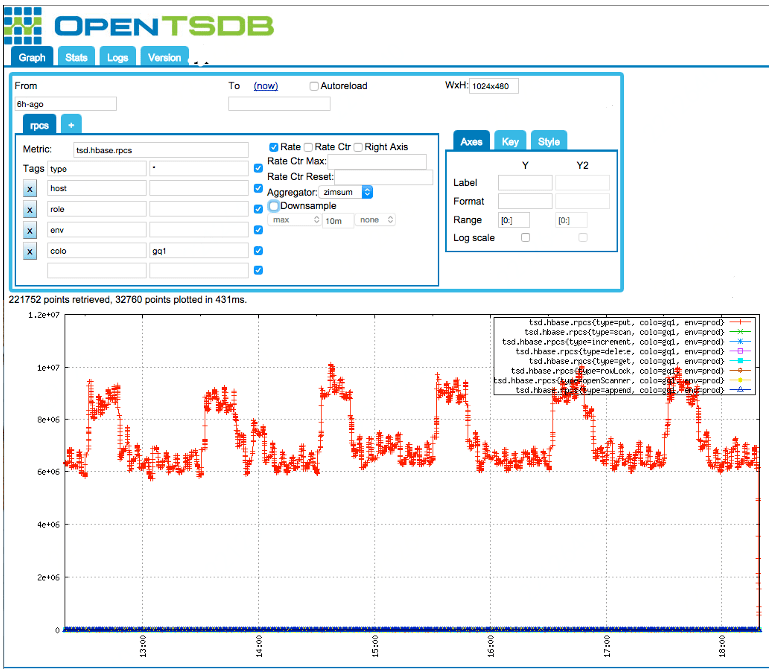Remove the host tag with x
This screenshot has height=669, width=781.
(x=30, y=188)
